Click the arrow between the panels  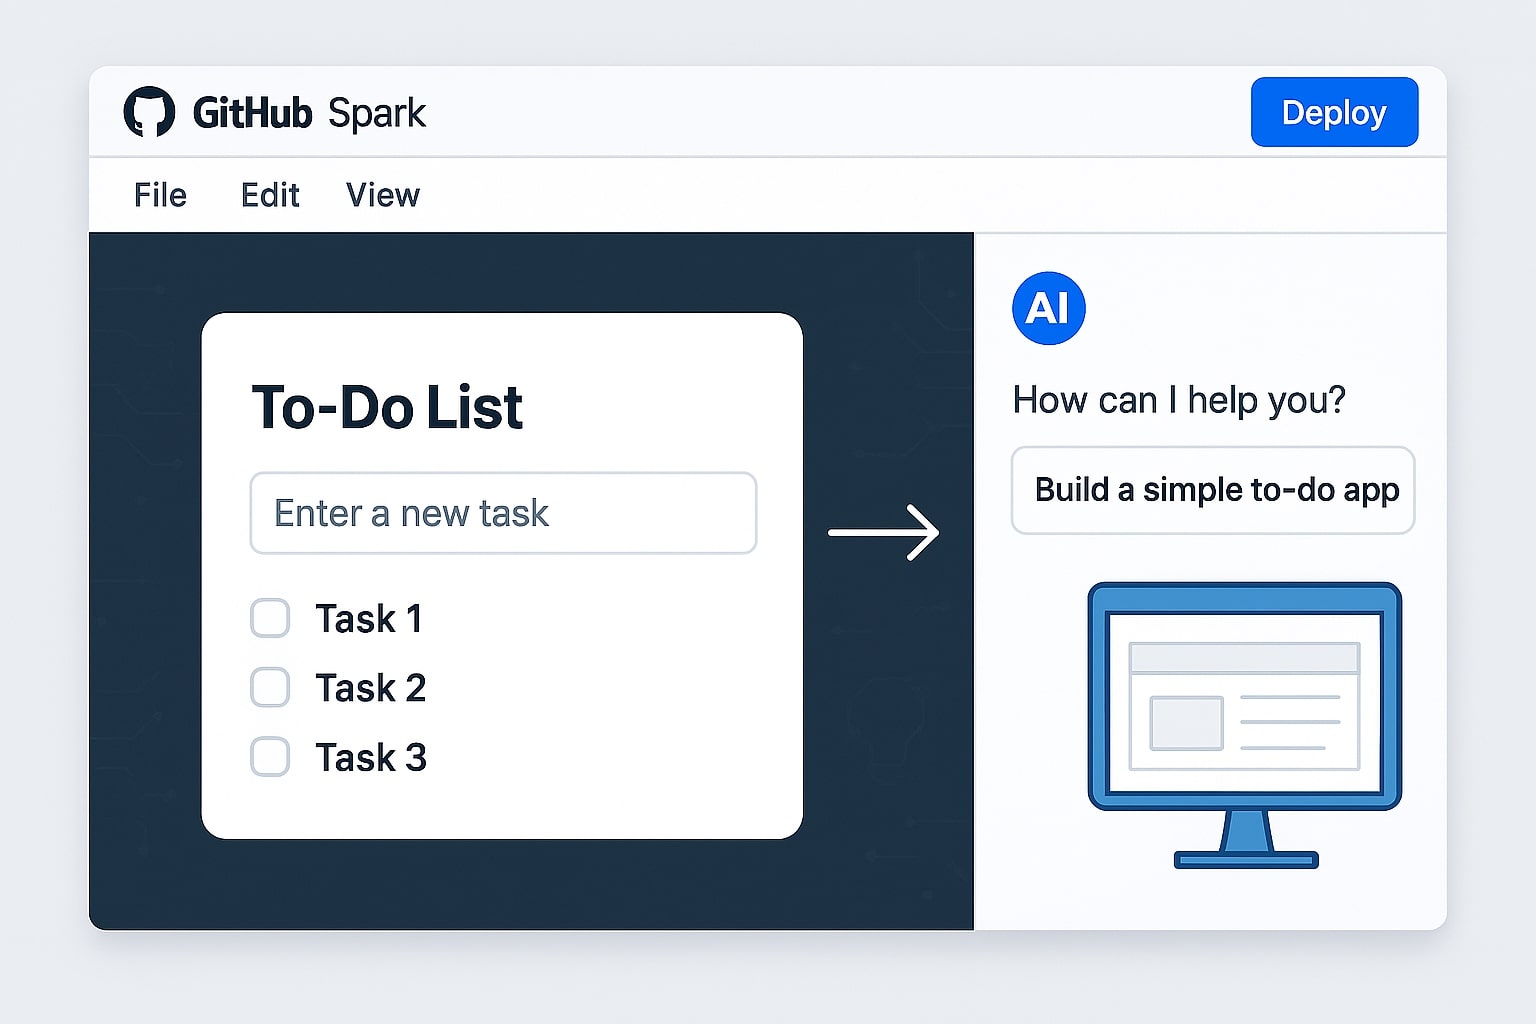(884, 532)
